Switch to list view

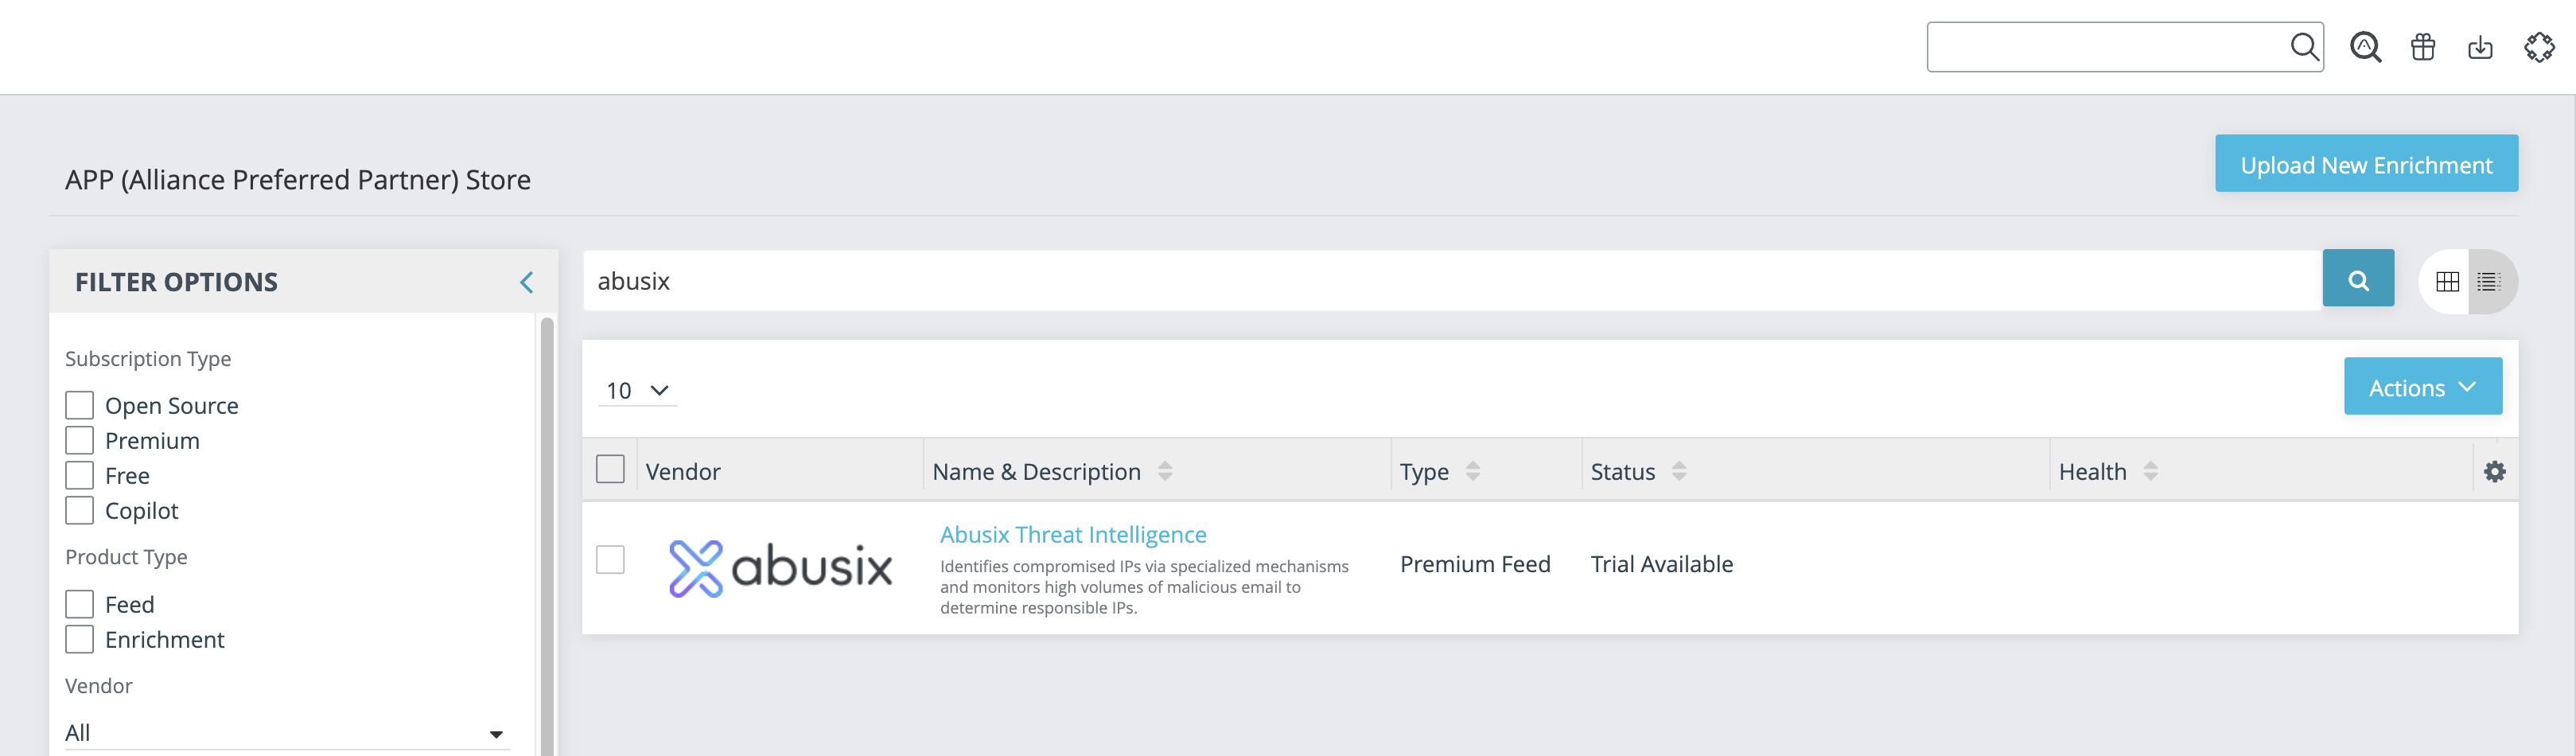point(2489,282)
